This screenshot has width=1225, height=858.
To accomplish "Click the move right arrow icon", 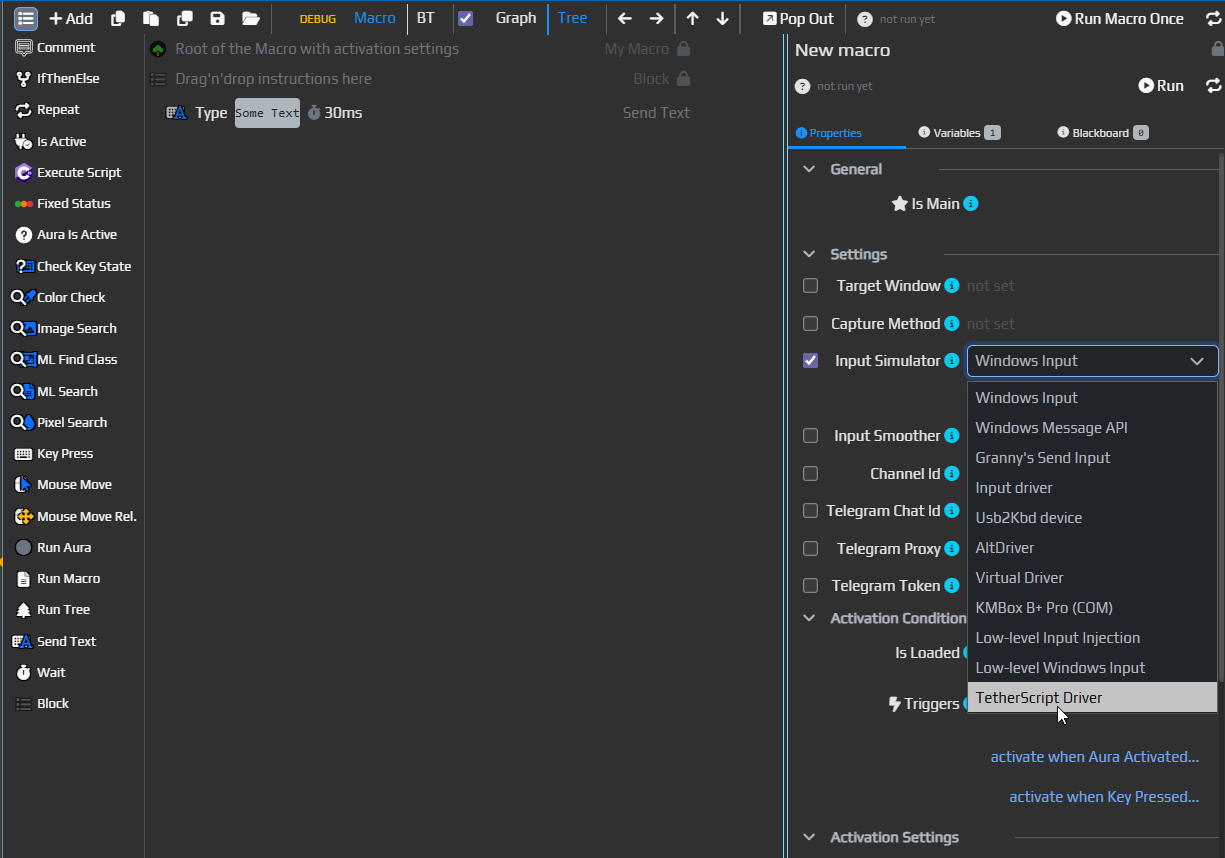I will tap(656, 18).
